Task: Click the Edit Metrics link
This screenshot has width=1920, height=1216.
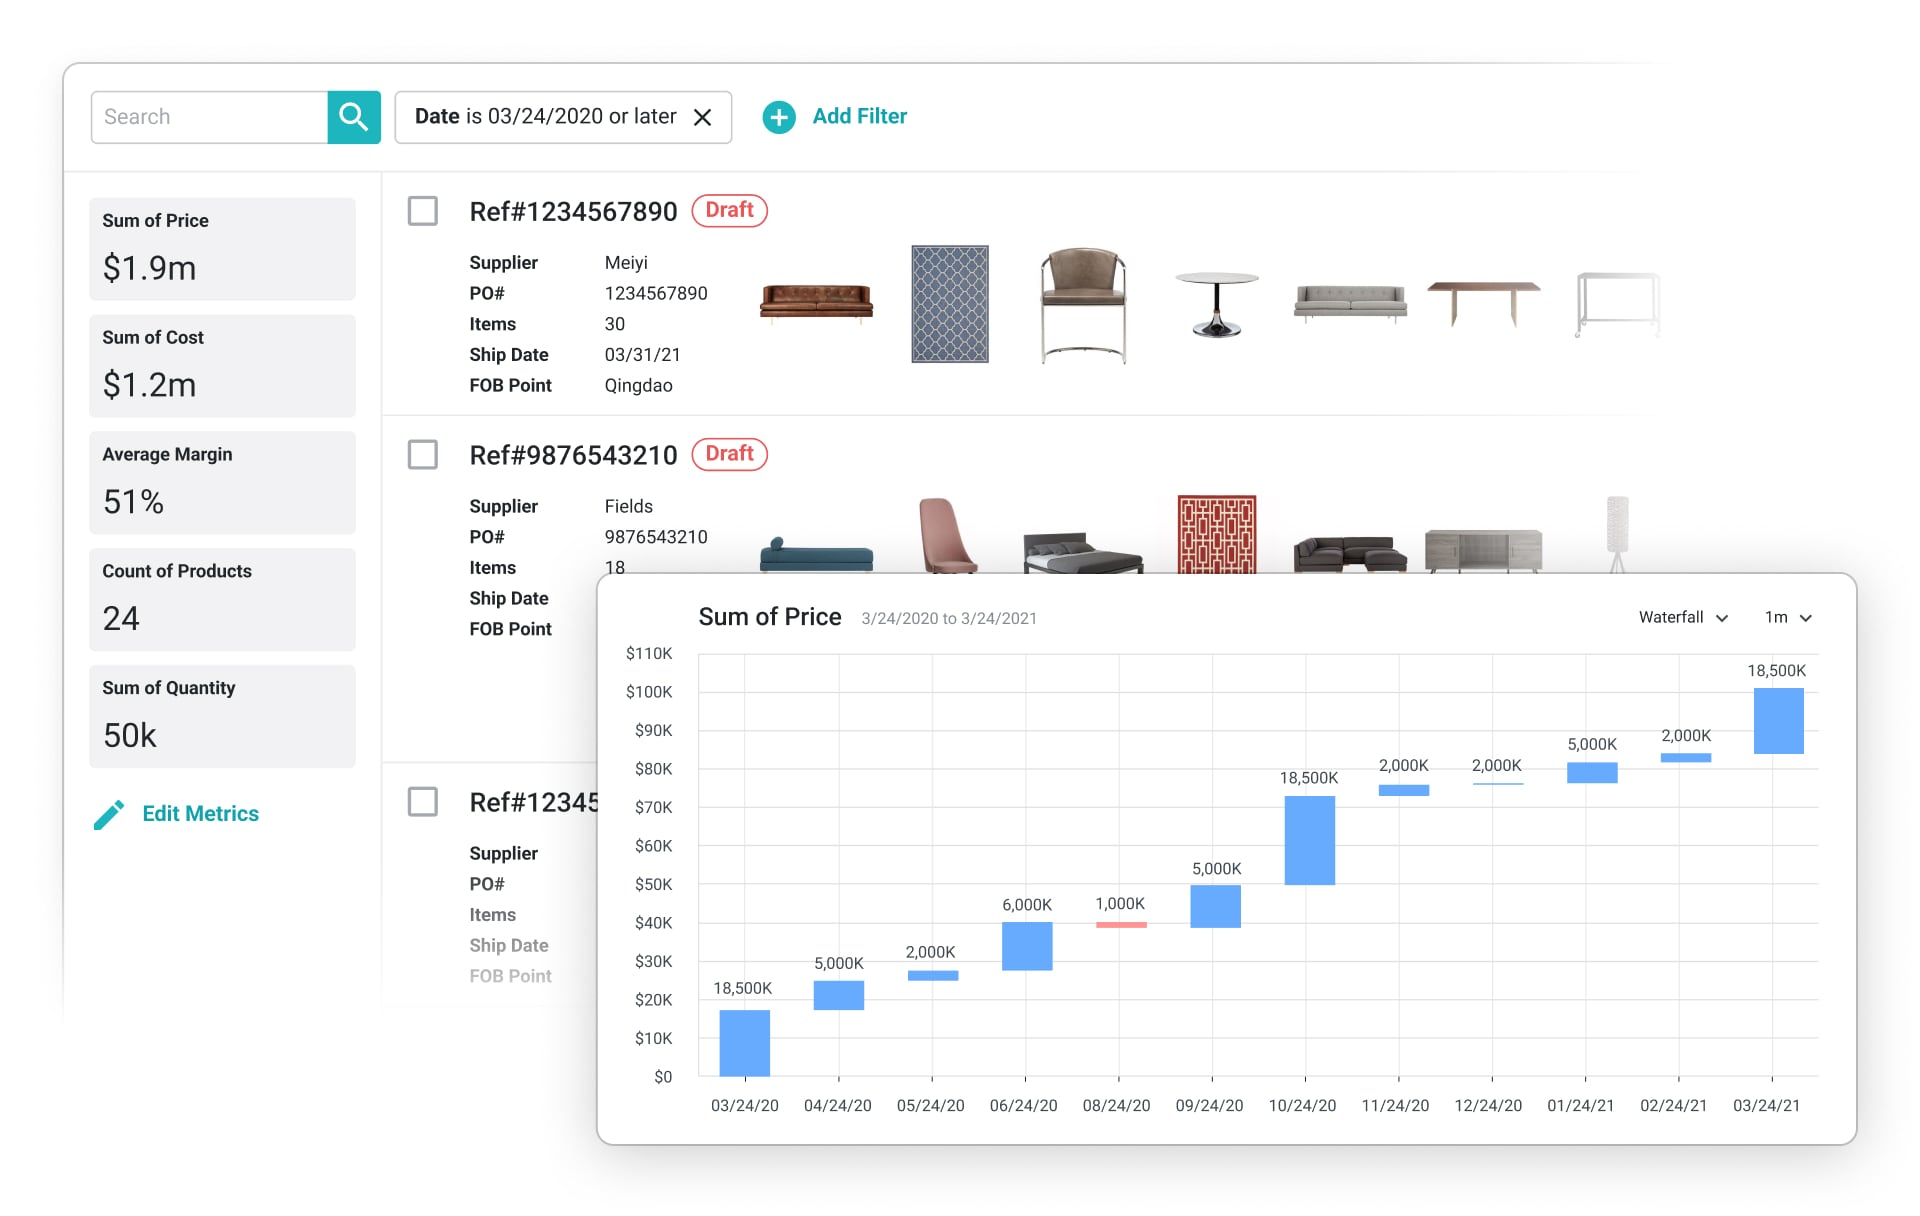Action: (200, 814)
